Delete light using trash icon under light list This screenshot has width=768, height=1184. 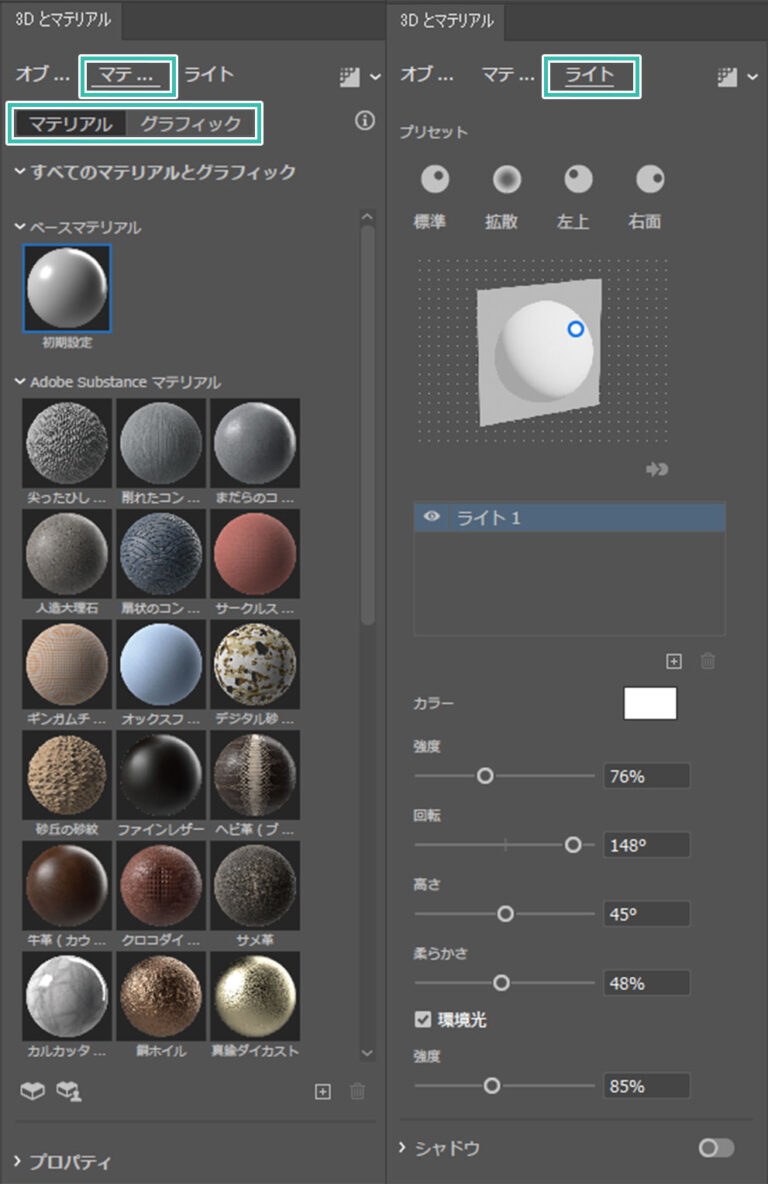[x=708, y=661]
